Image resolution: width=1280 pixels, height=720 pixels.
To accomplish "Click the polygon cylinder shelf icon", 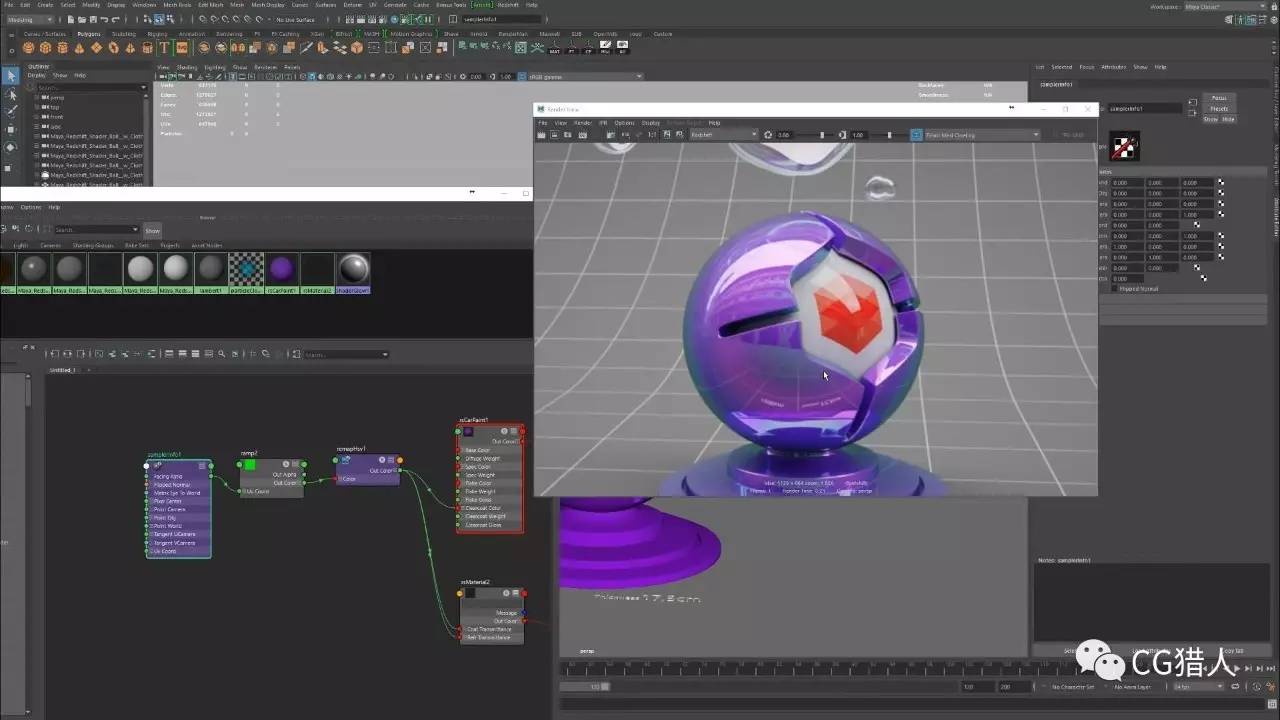I will point(63,47).
